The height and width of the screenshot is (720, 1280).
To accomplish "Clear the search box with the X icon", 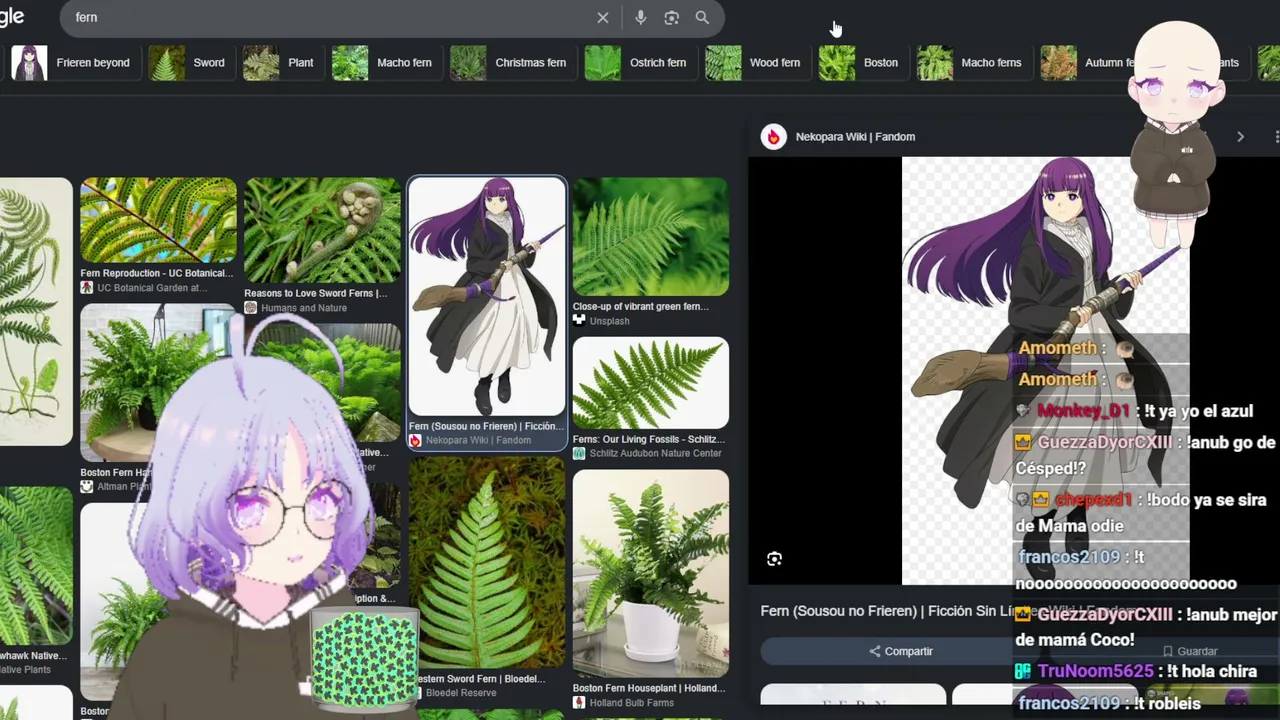I will (603, 18).
